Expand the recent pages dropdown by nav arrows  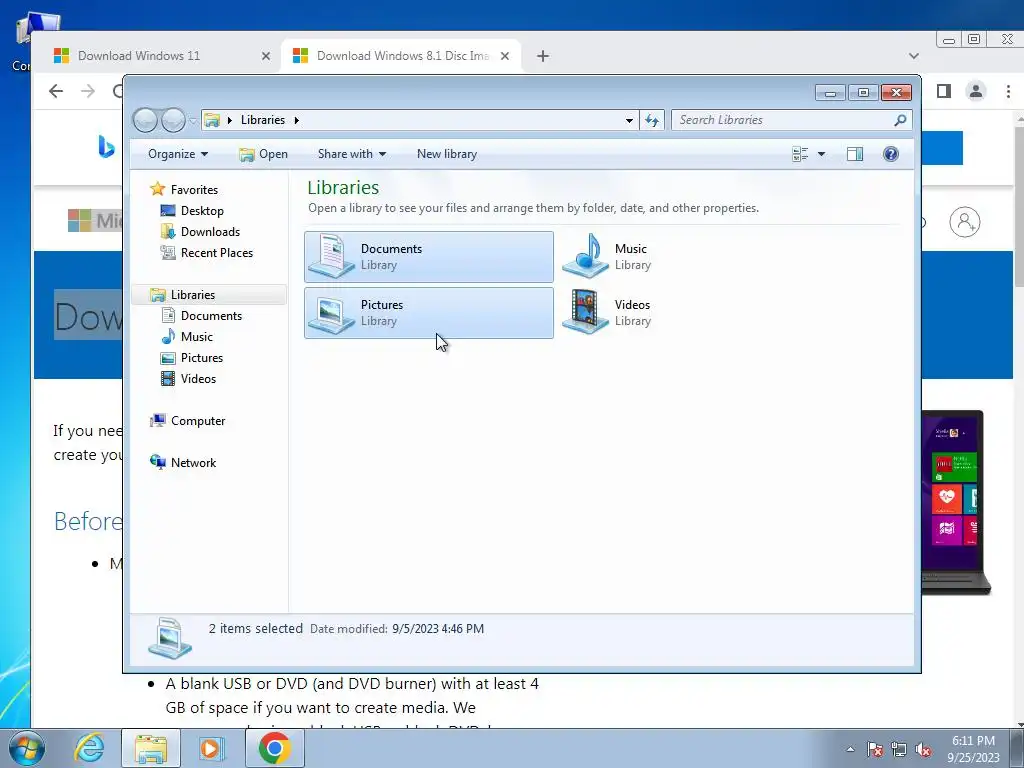coord(193,121)
